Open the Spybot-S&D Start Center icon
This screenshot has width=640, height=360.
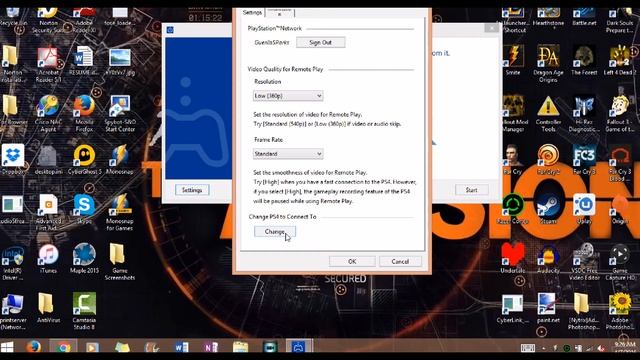click(x=119, y=113)
